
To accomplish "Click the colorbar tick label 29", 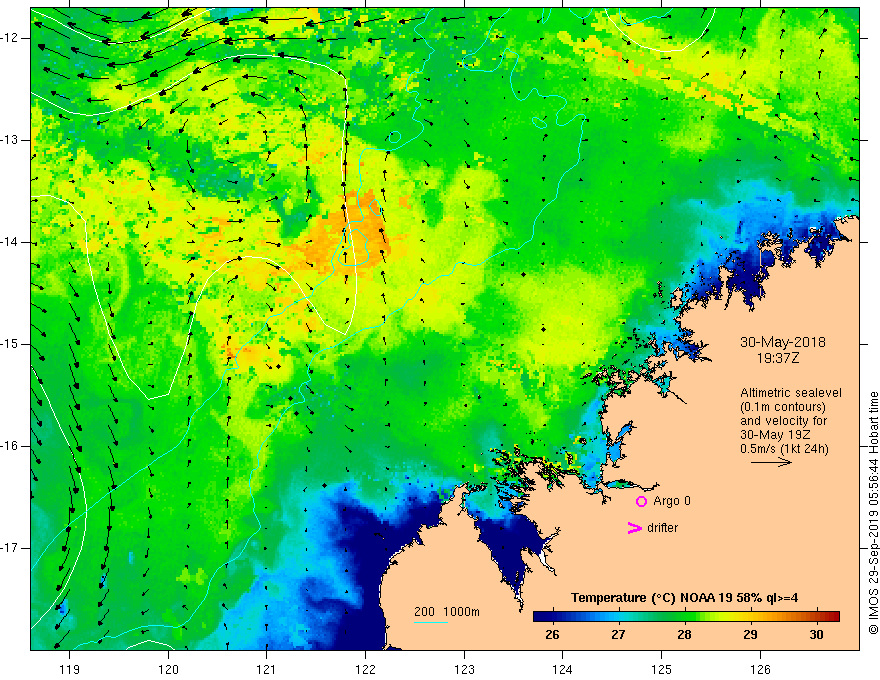I will point(750,635).
